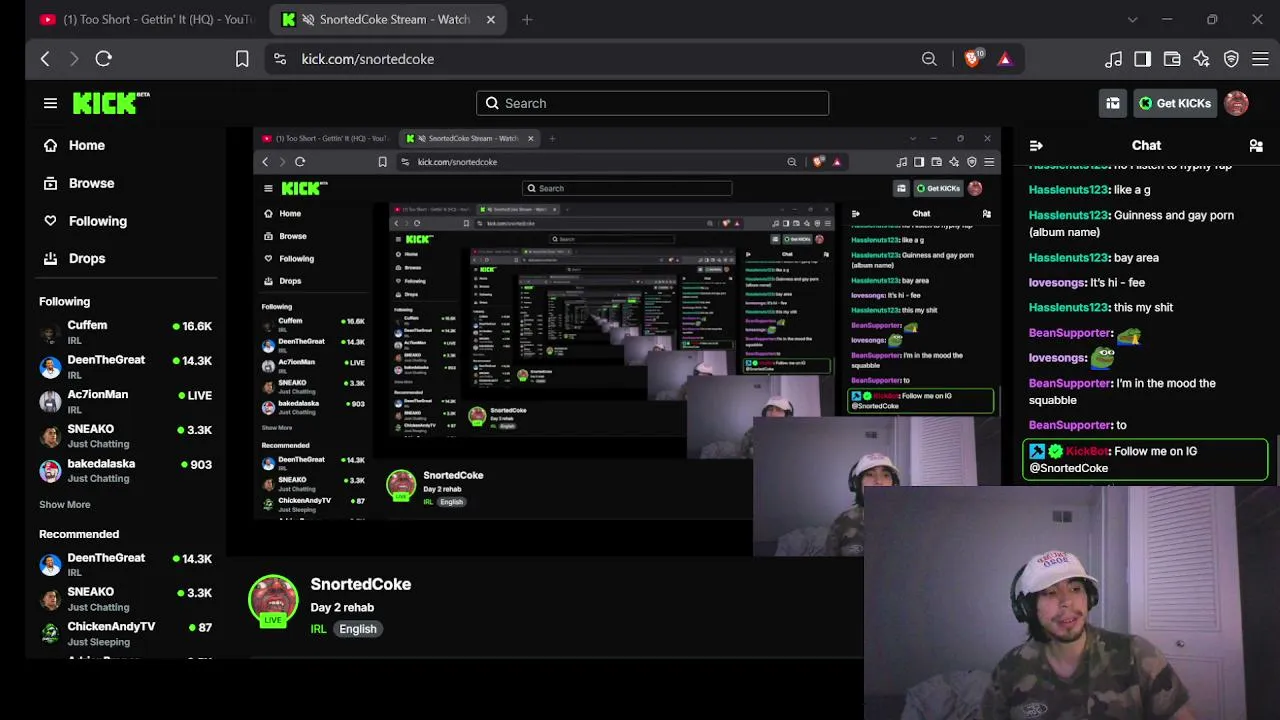This screenshot has width=1280, height=720.
Task: Open Drops in Kick sidebar
Action: coord(125,258)
